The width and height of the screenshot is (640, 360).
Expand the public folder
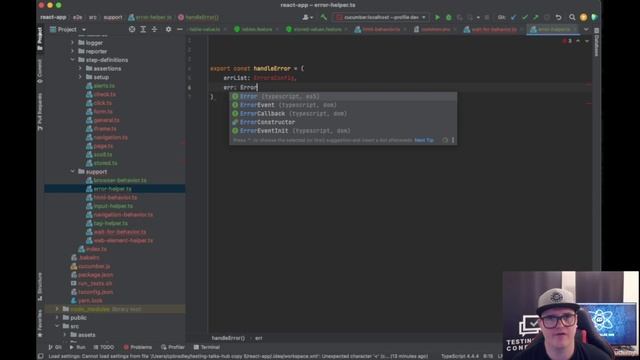point(57,318)
